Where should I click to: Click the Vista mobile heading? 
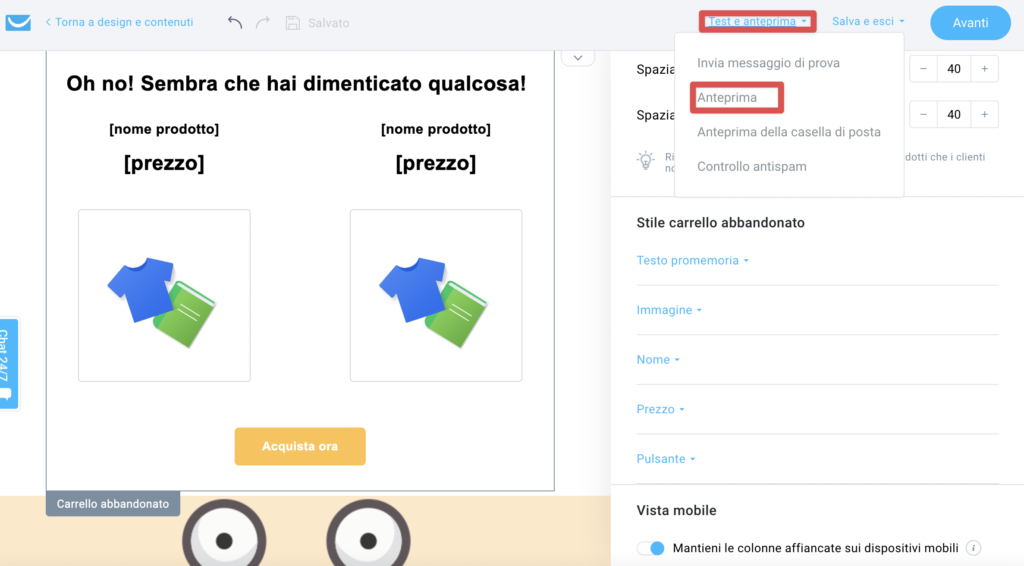click(x=676, y=511)
